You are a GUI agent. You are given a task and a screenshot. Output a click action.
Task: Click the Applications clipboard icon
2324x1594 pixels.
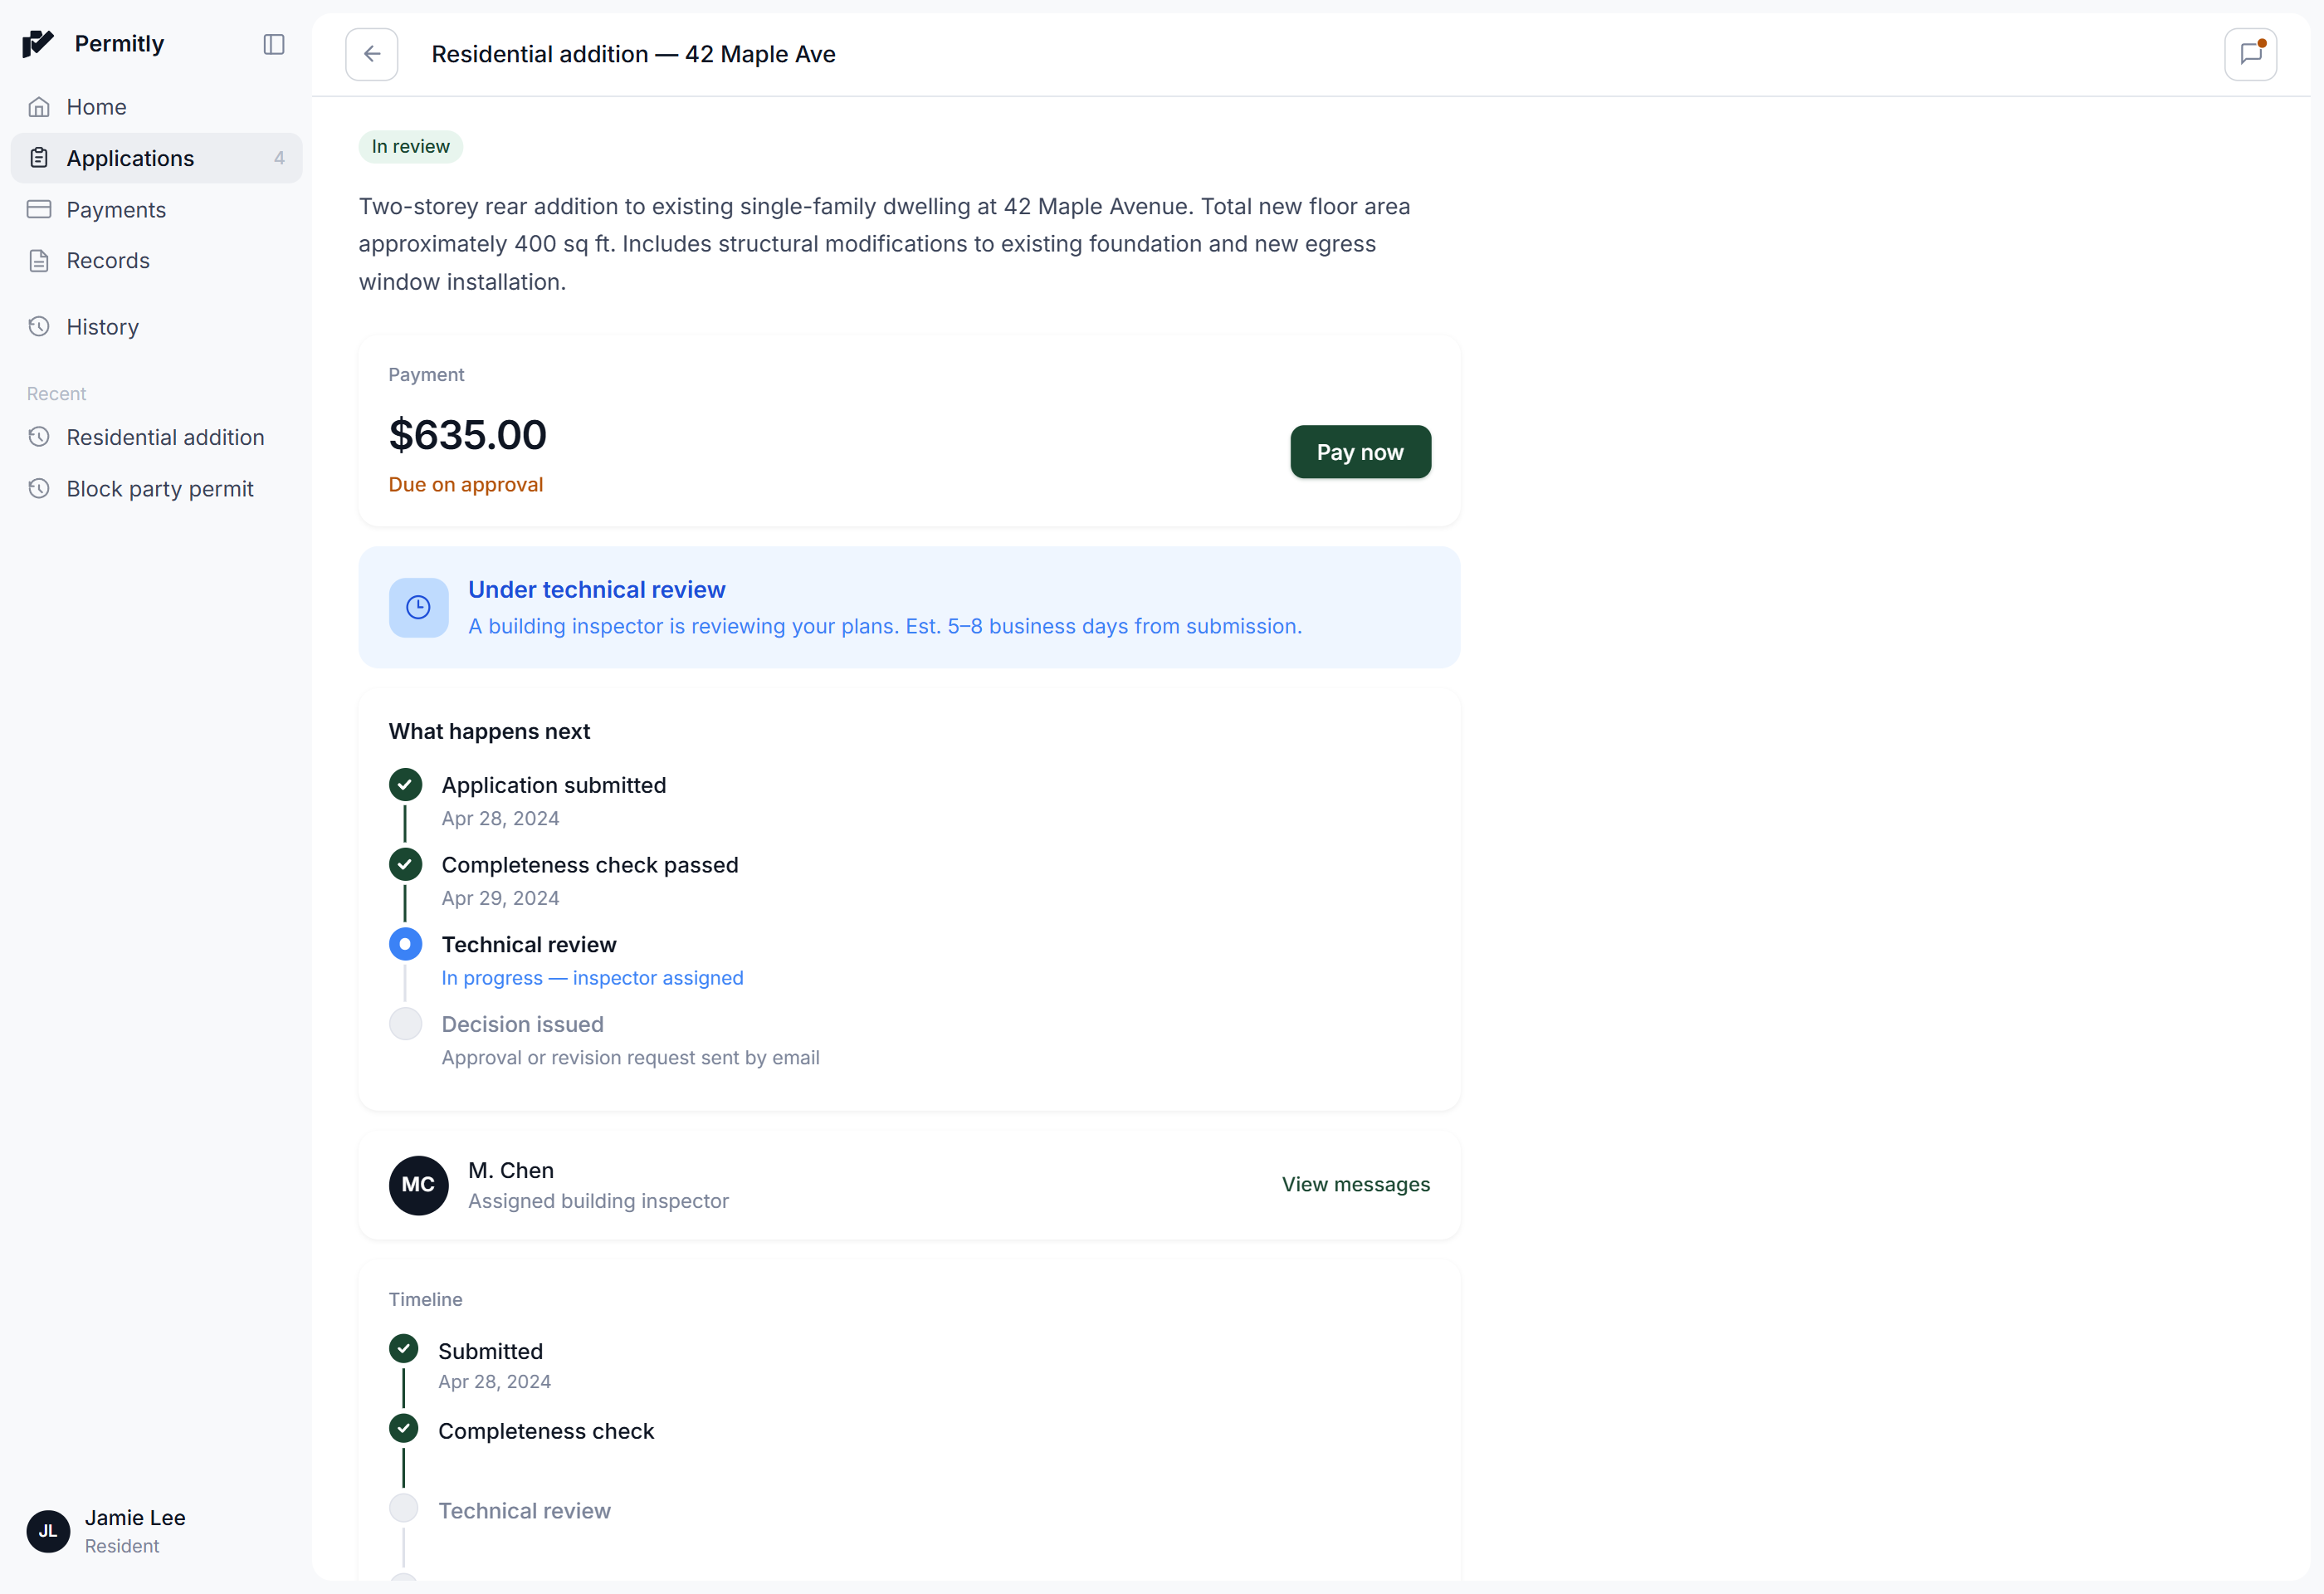coord(39,158)
